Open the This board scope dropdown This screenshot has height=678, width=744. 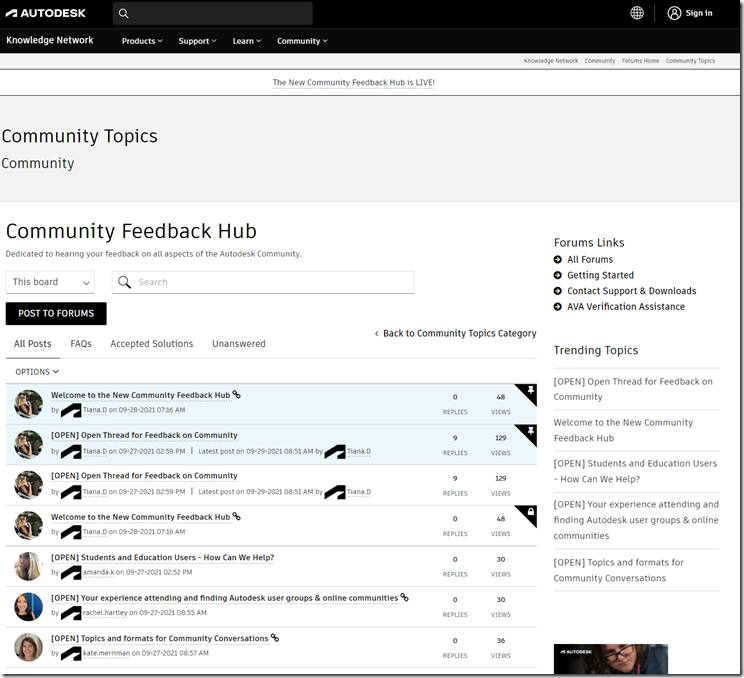coord(50,282)
